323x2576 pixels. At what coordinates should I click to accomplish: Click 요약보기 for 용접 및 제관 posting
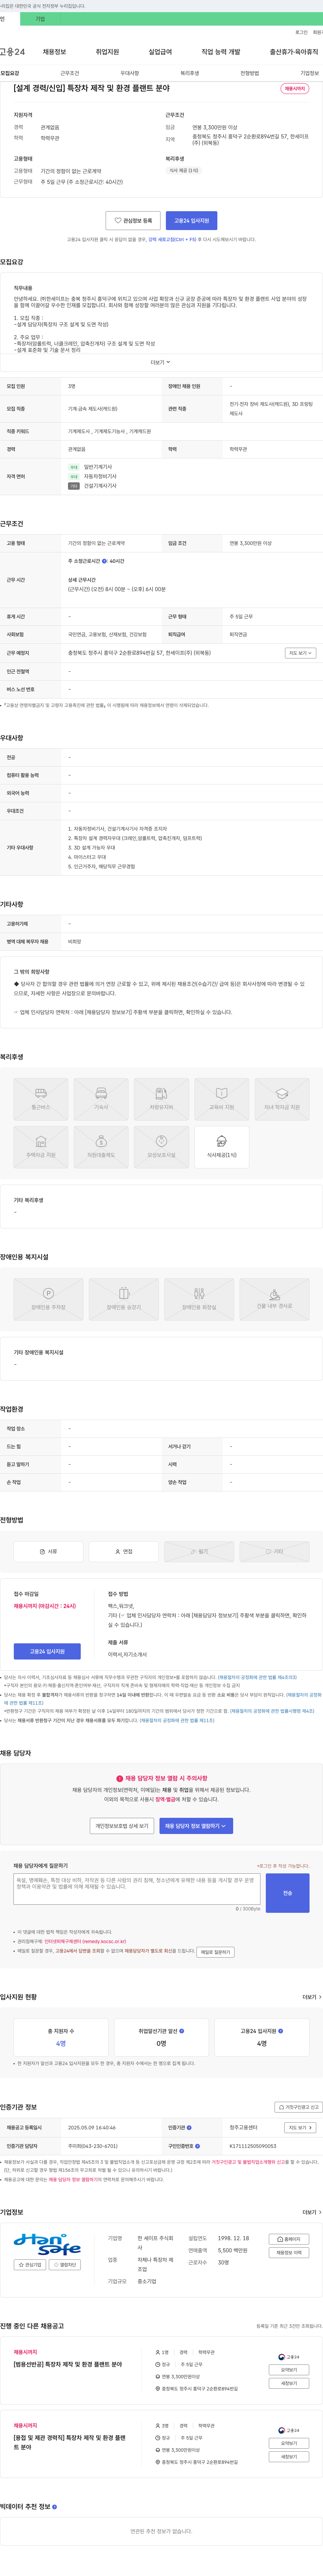coord(289,2443)
